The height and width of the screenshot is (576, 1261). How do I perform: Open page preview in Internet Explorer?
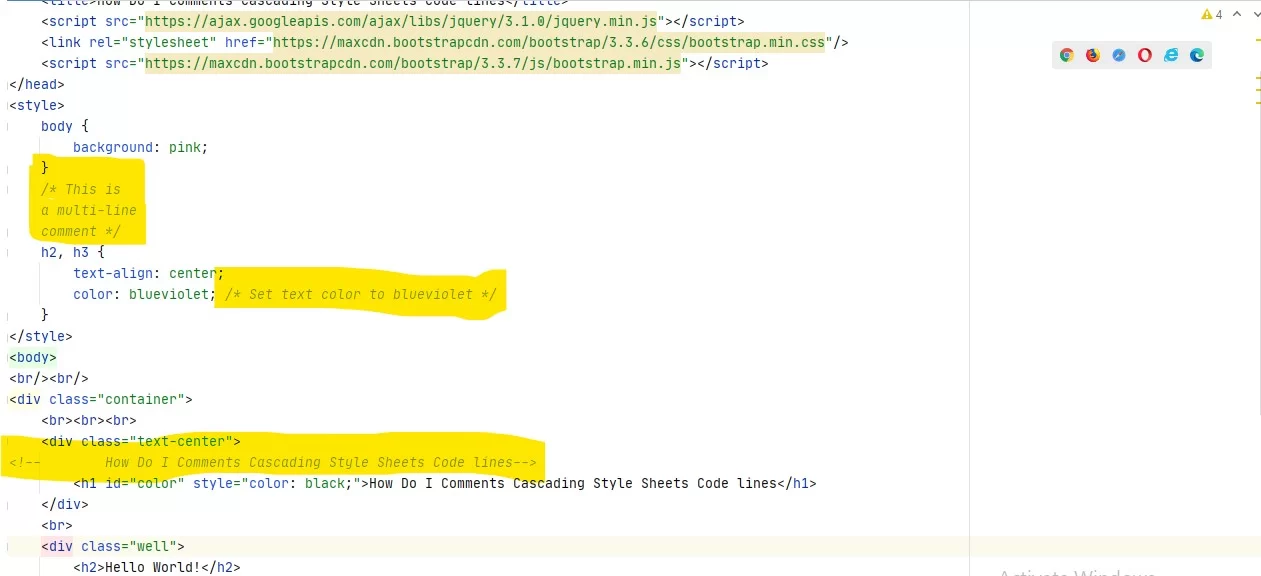click(1171, 55)
